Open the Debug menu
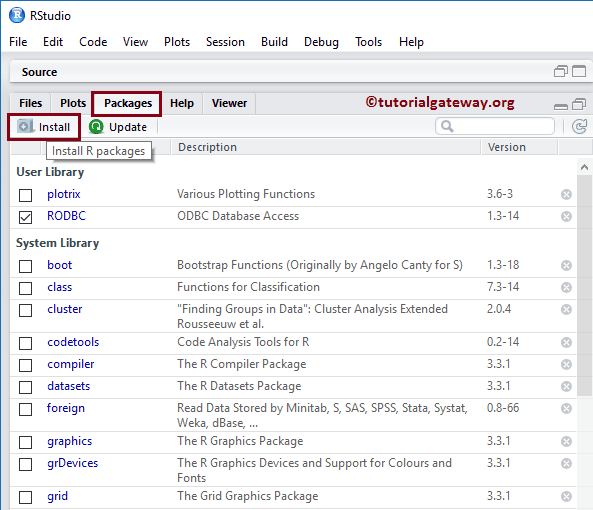Viewport: 593px width, 510px height. pyautogui.click(x=321, y=42)
